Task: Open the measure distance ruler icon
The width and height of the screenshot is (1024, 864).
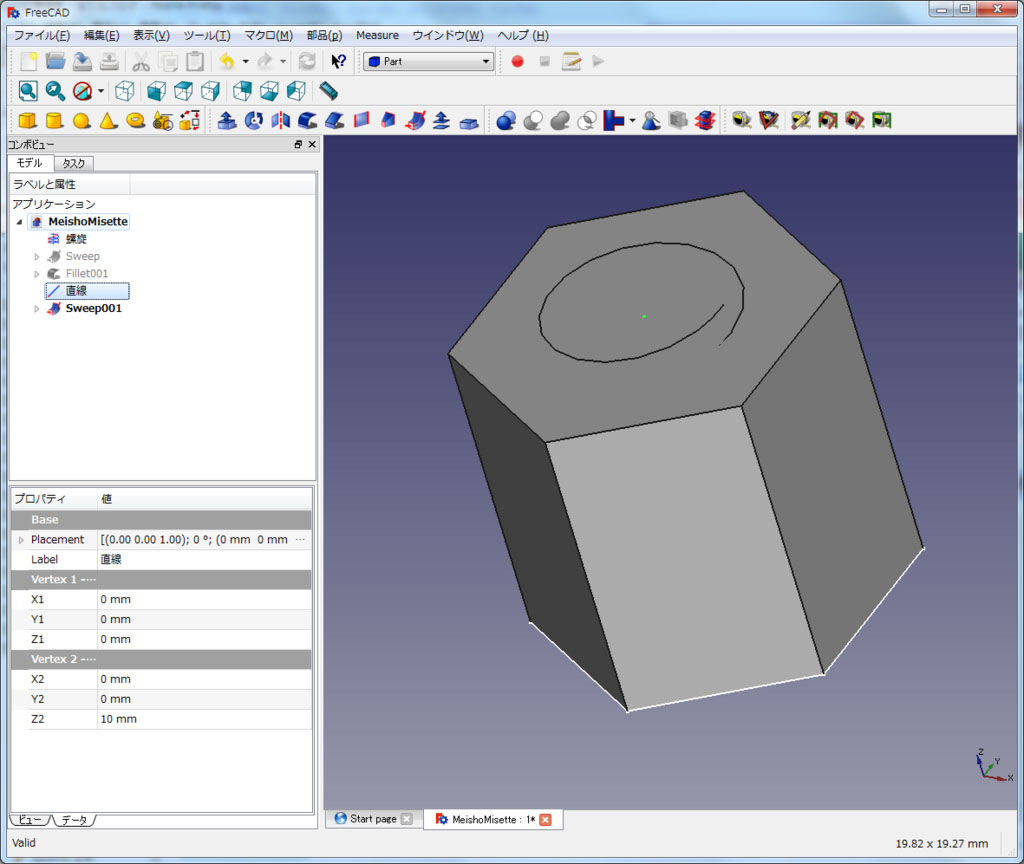Action: pos(328,91)
